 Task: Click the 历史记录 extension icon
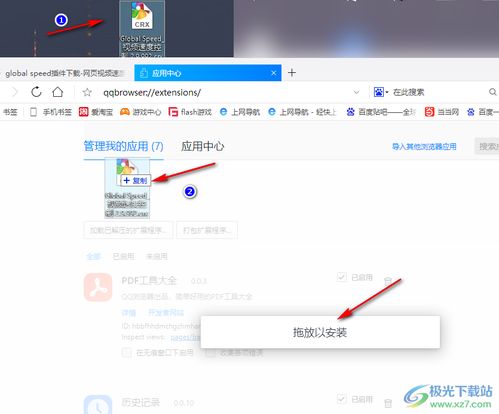[98, 405]
